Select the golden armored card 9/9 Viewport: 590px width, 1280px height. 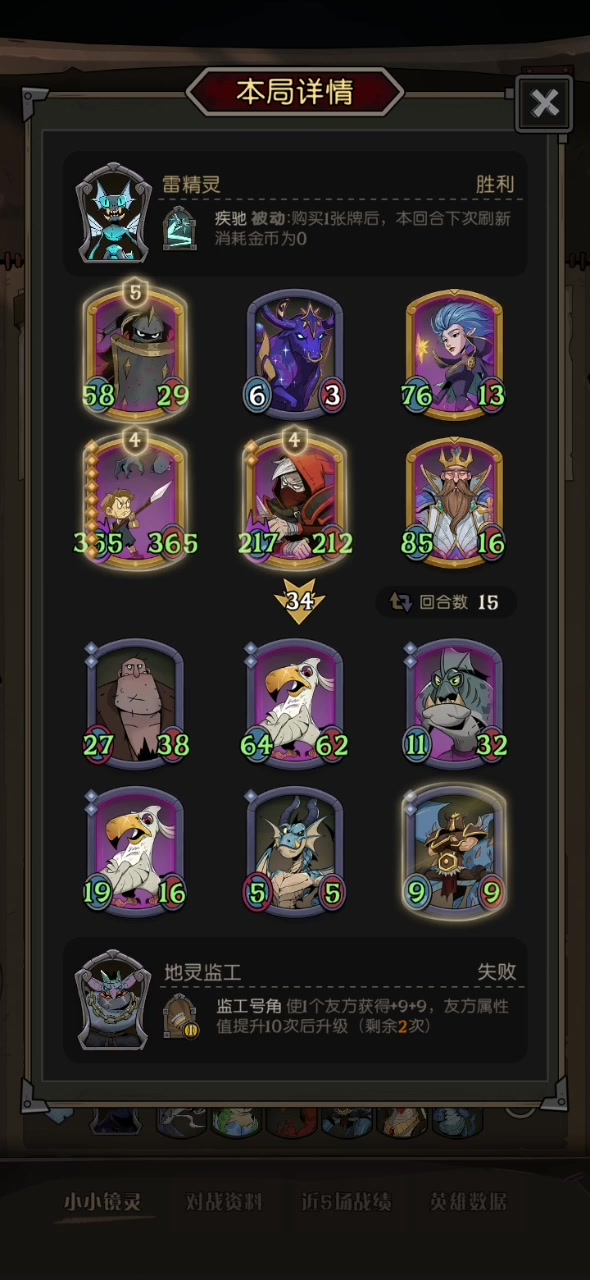455,850
